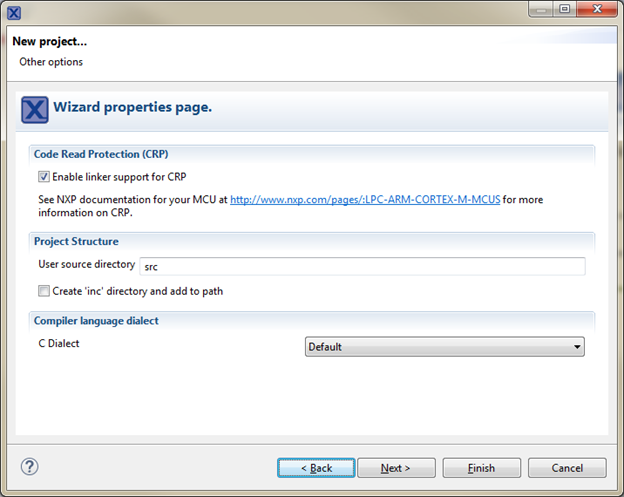Viewport: 624px width, 497px height.
Task: Click the Wizard properties page title
Action: click(132, 107)
